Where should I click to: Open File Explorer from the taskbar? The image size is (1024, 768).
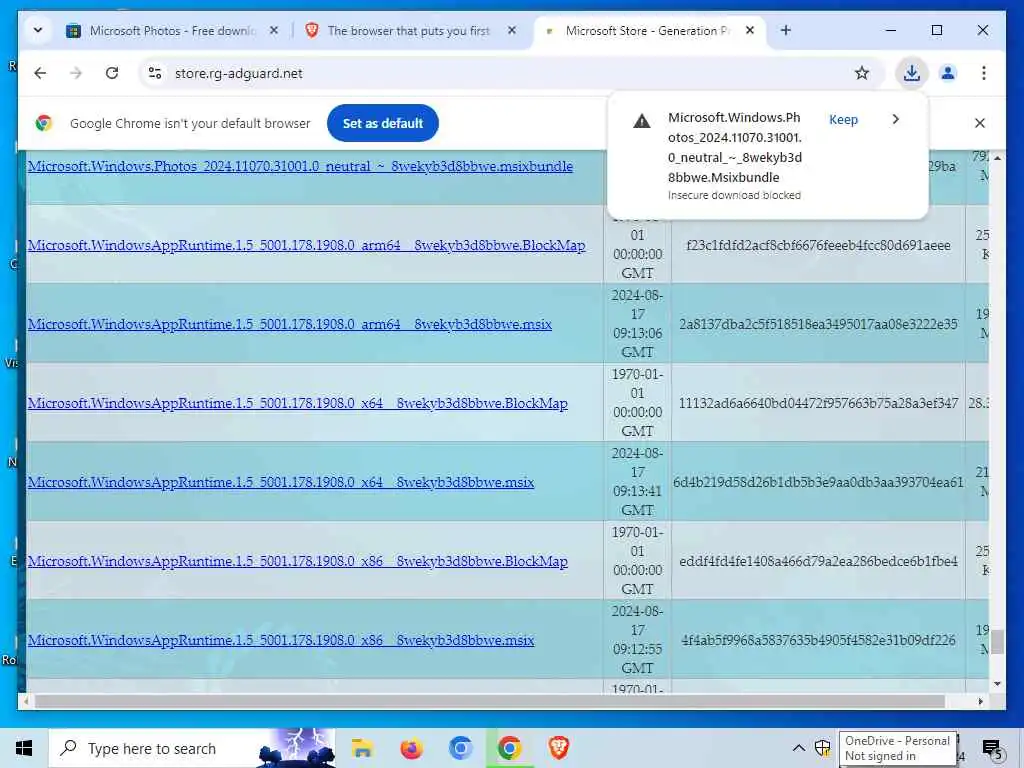362,748
